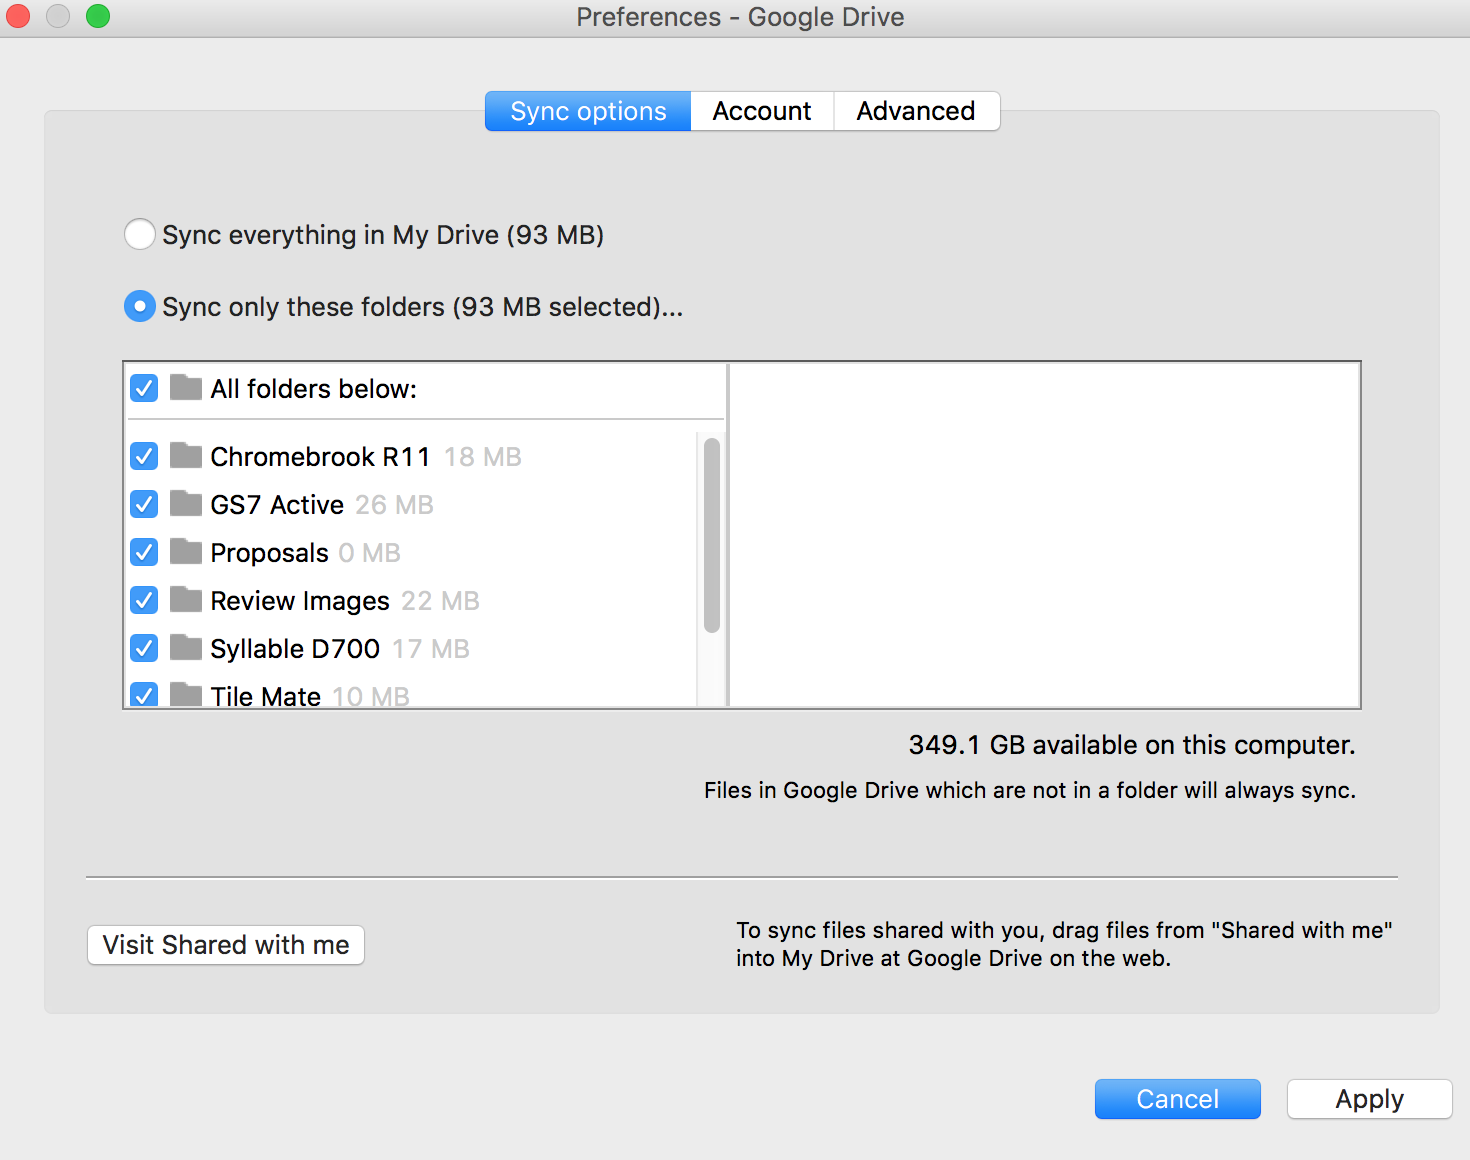
Task: Click the Syllable D700 folder icon
Action: (x=186, y=647)
